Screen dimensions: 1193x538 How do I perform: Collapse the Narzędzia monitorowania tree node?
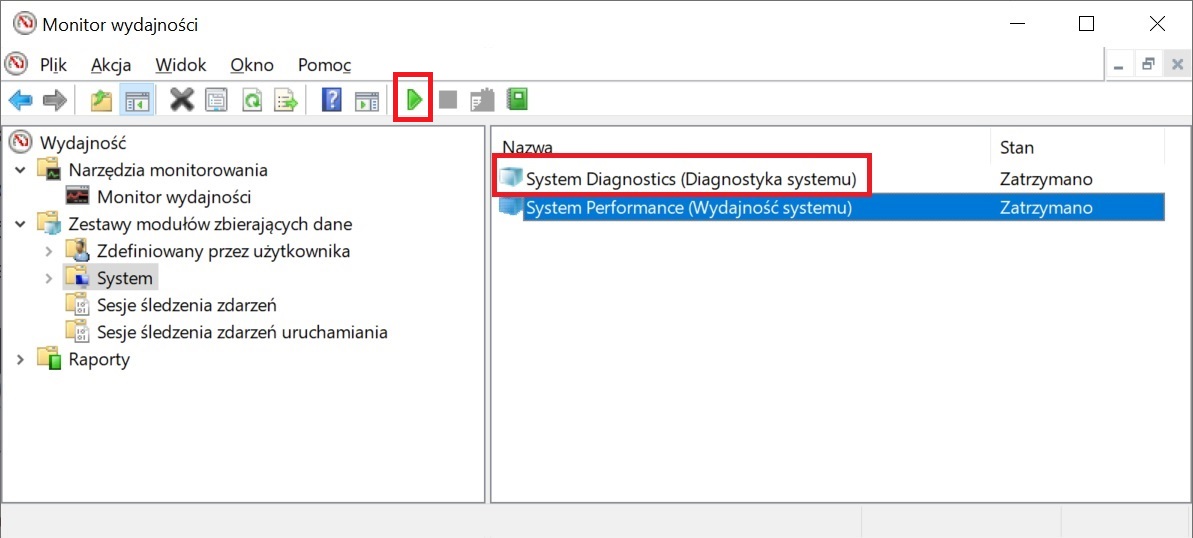coord(21,170)
